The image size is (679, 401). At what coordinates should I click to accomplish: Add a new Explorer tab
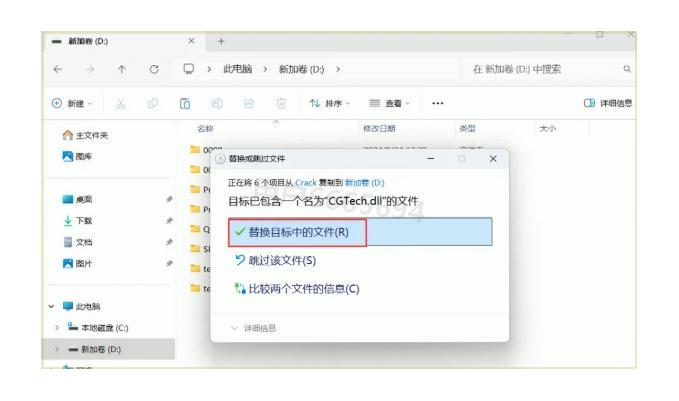click(x=221, y=42)
